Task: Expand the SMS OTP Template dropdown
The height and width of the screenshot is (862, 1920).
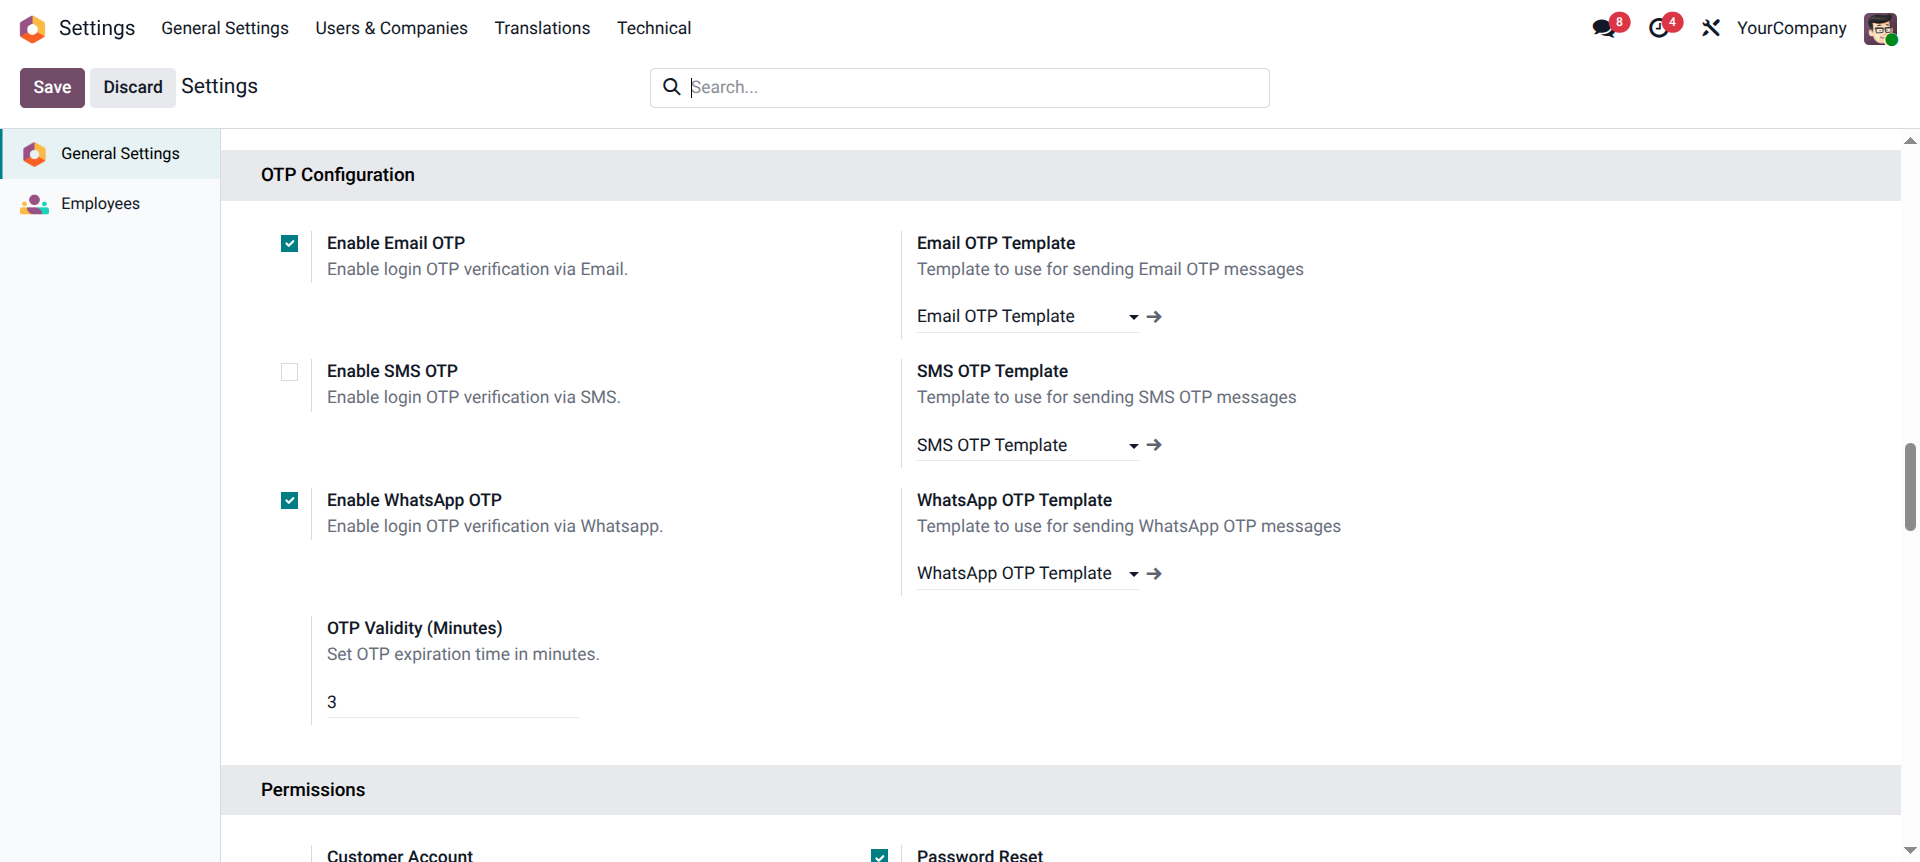Action: tap(1133, 446)
